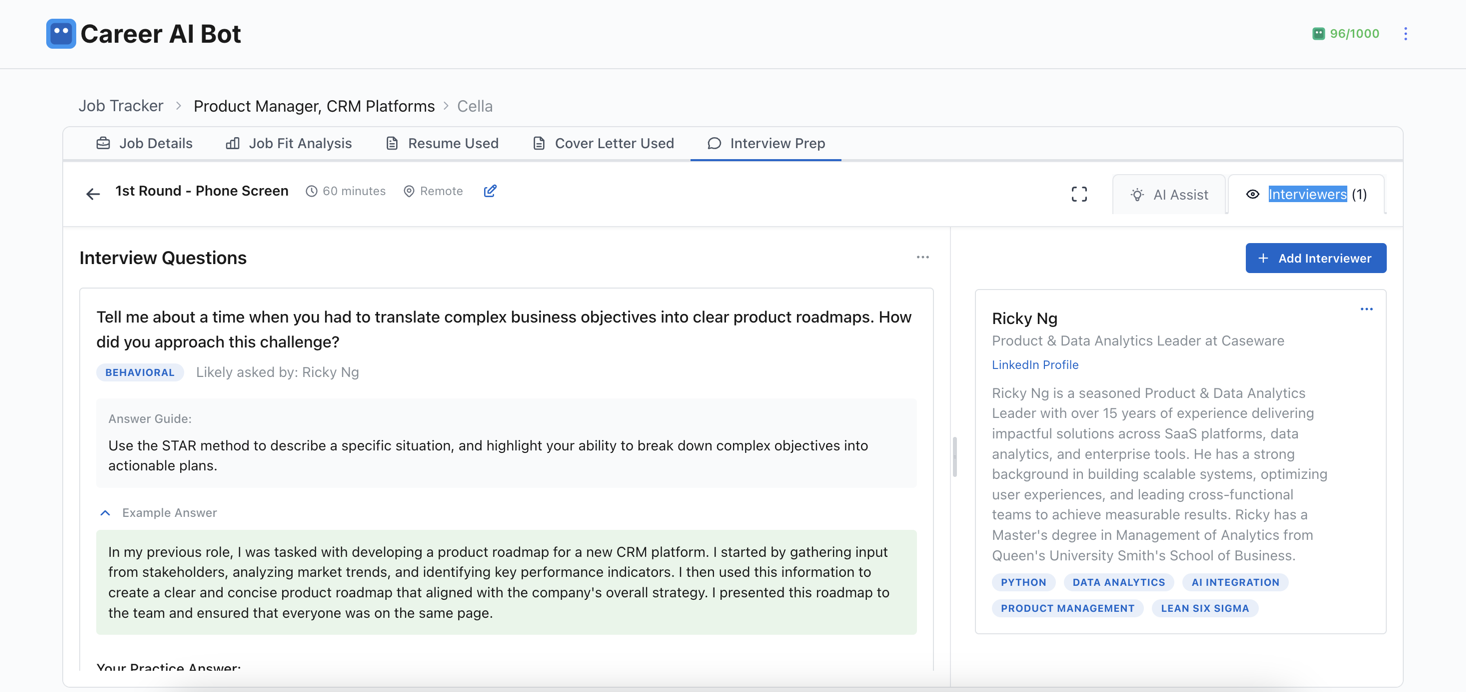Open the Resume Used tab
This screenshot has width=1466, height=692.
coord(442,143)
